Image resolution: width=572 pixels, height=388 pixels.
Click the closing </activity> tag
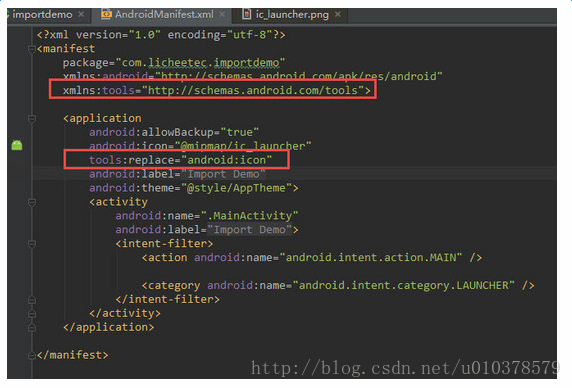[x=125, y=313]
